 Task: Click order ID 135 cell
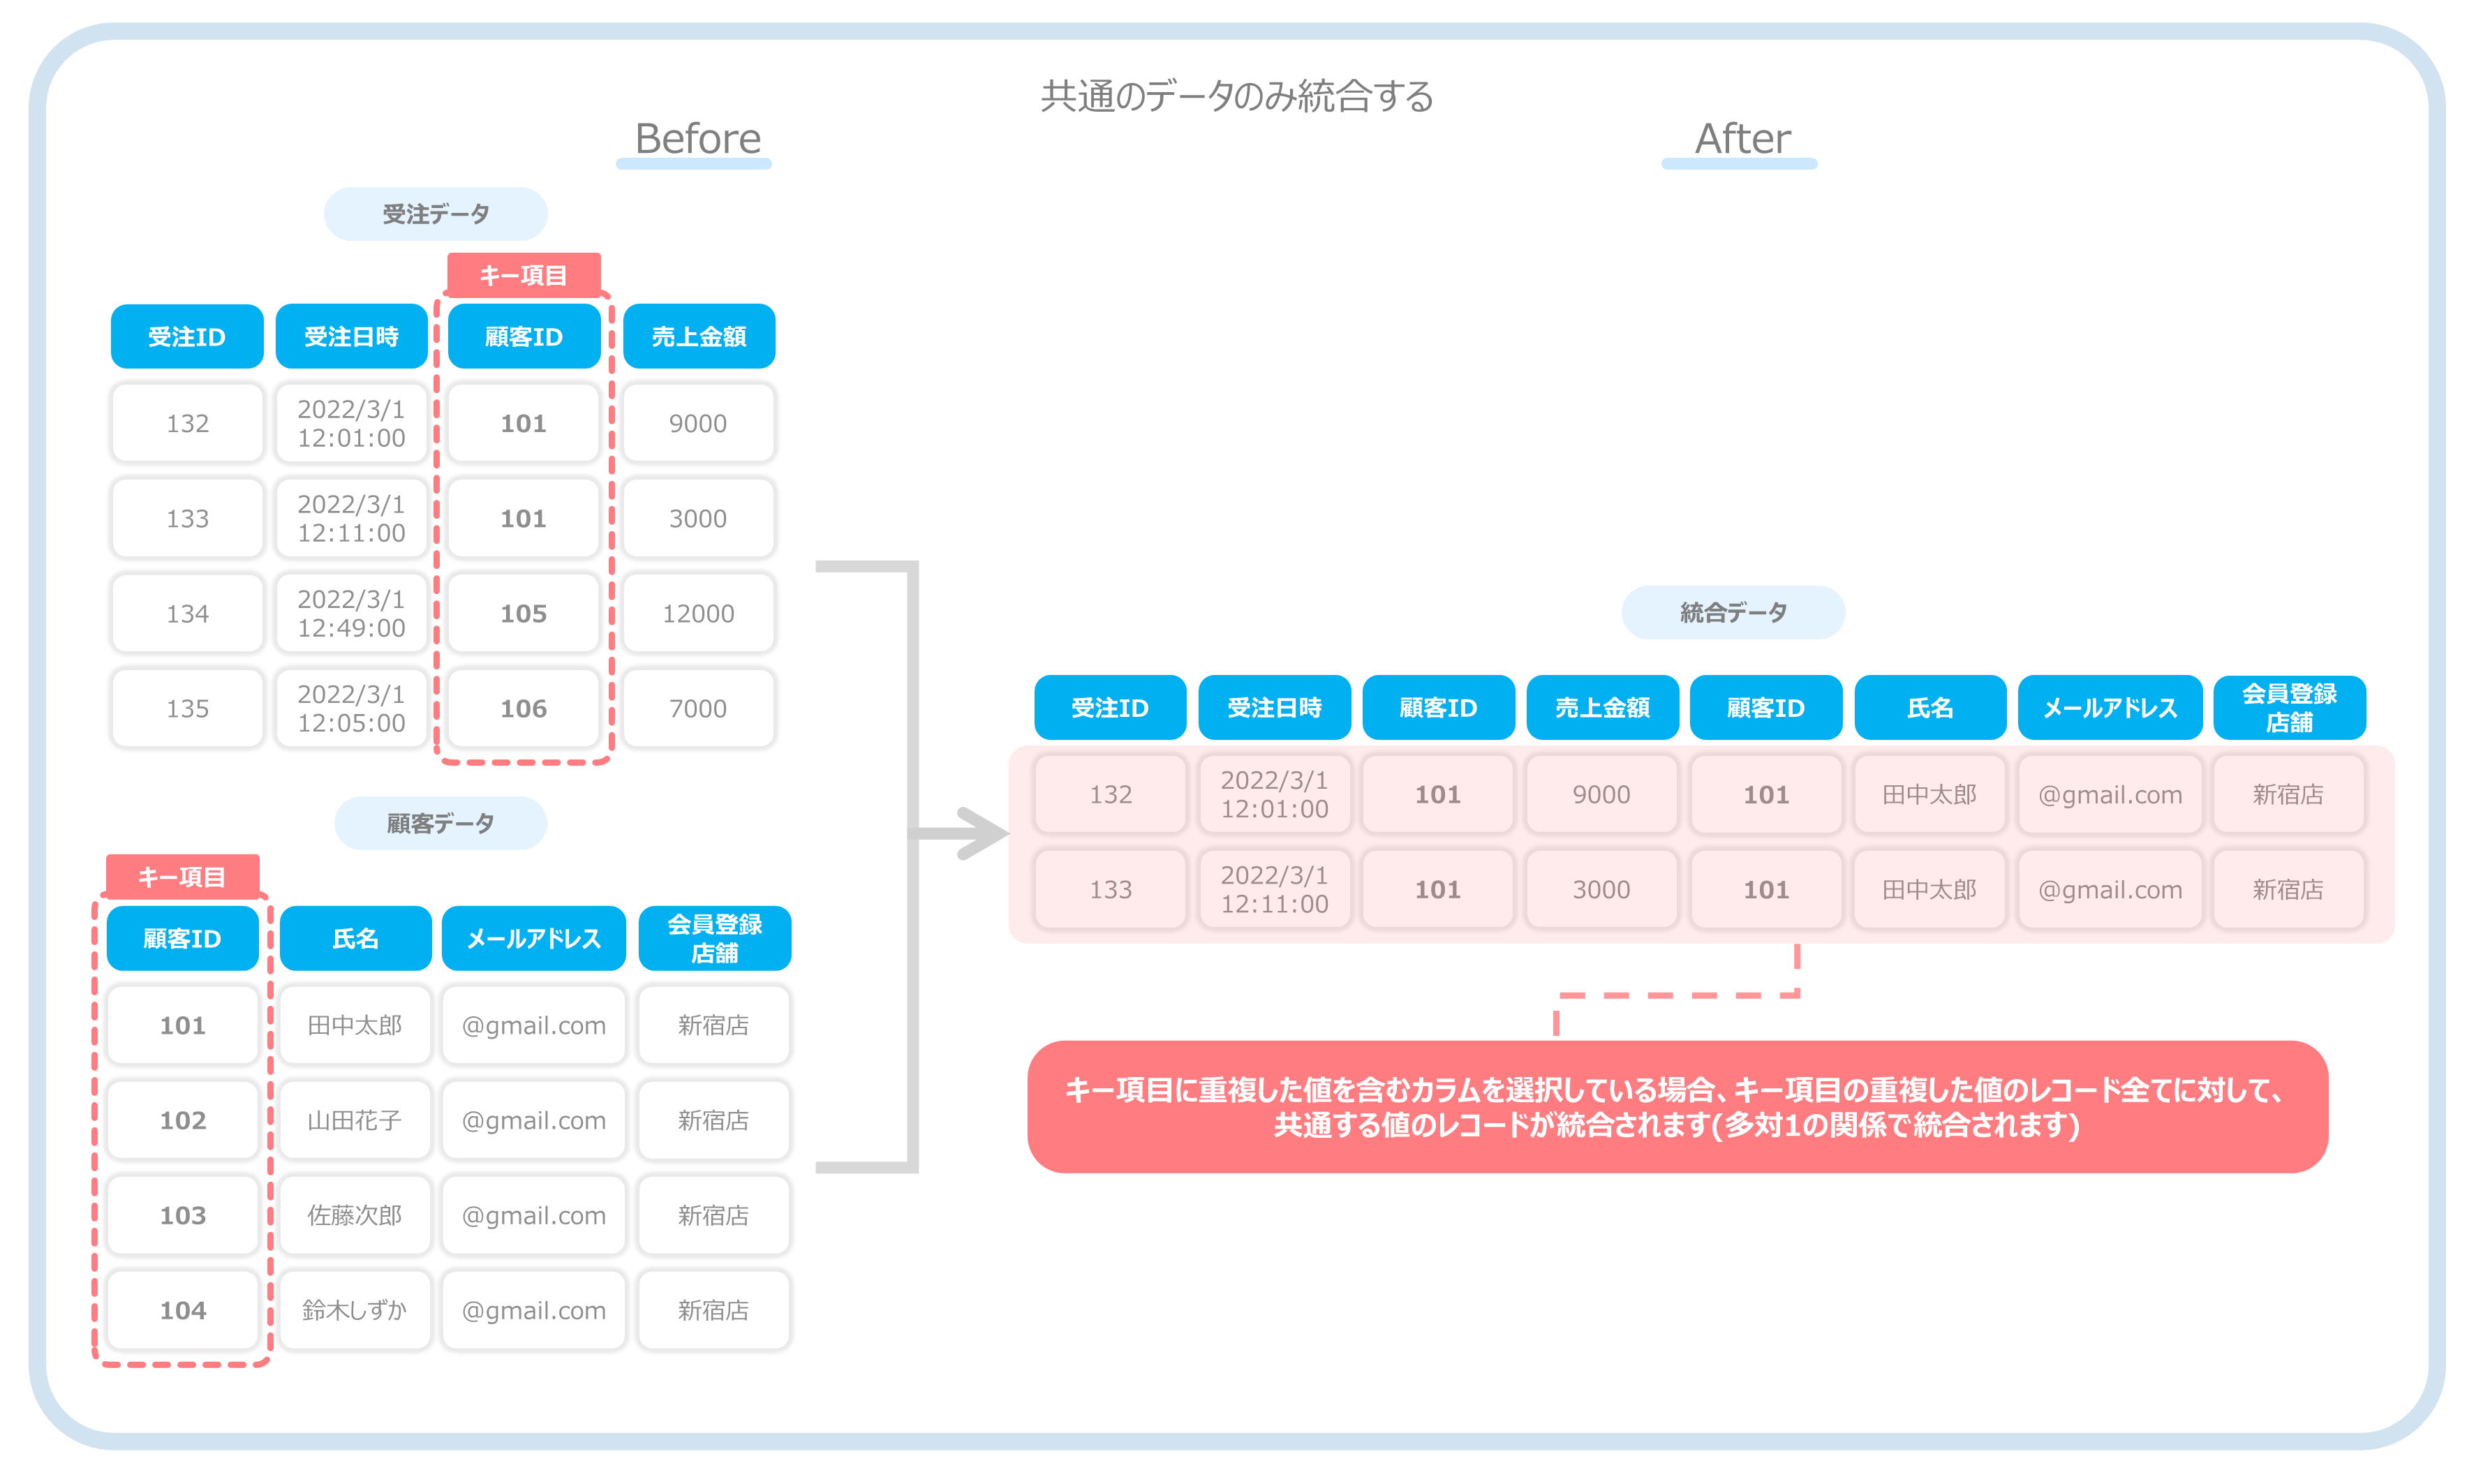[187, 708]
